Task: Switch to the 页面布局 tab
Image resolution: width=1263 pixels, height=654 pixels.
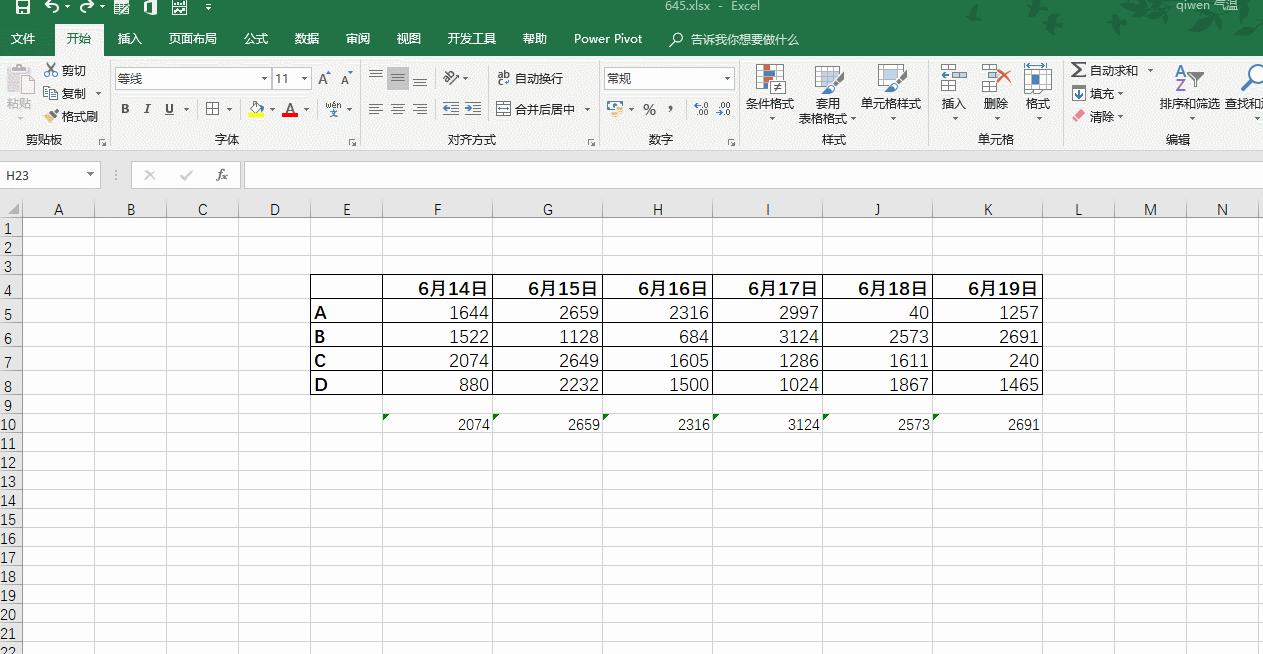Action: click(193, 39)
